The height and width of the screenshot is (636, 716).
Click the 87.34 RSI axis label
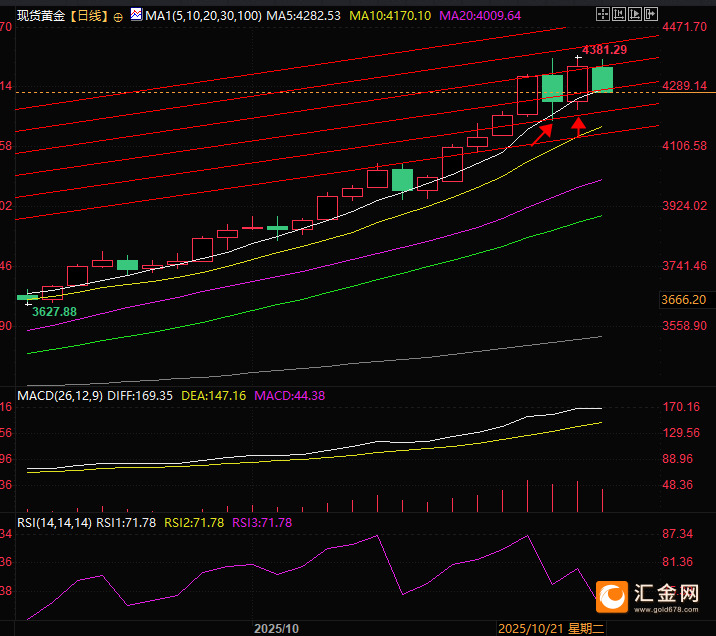click(678, 533)
